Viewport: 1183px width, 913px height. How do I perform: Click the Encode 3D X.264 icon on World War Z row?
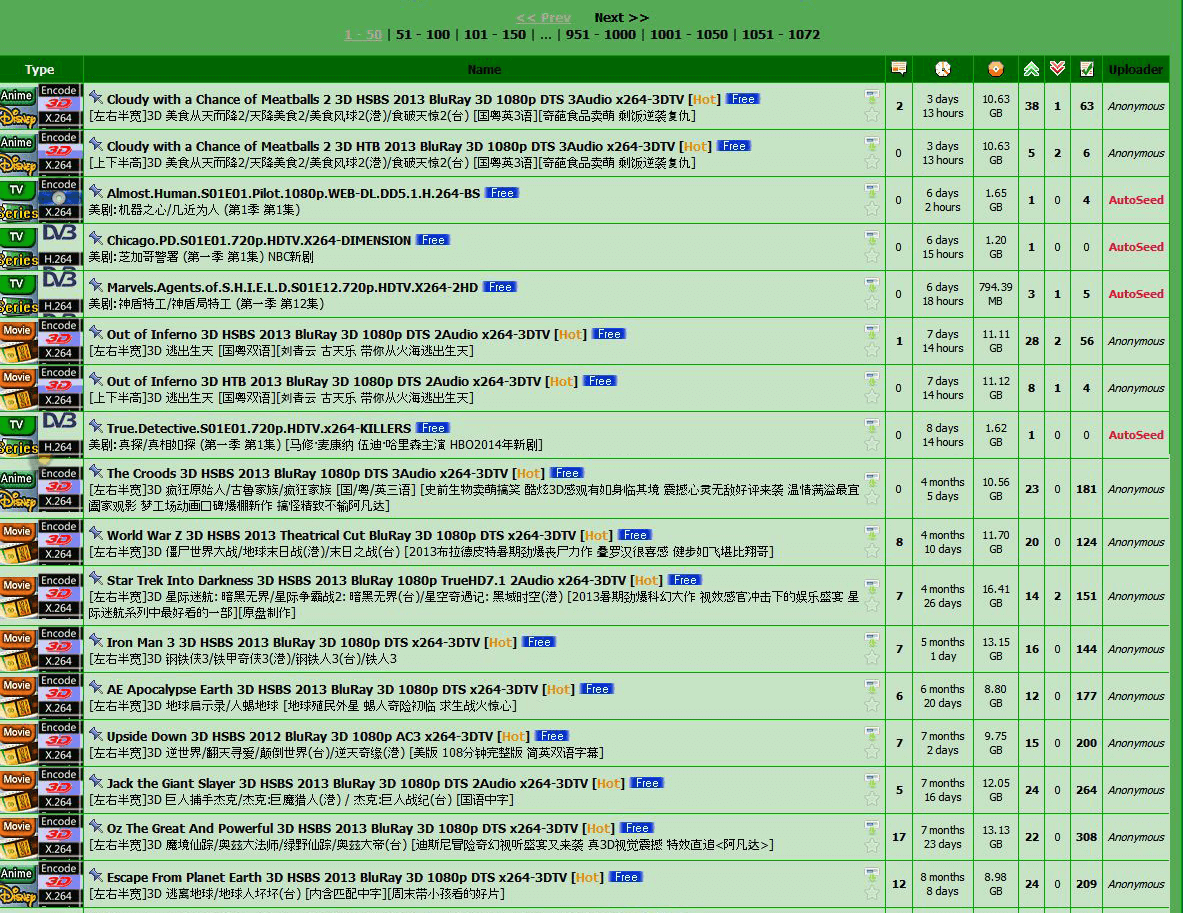click(59, 542)
